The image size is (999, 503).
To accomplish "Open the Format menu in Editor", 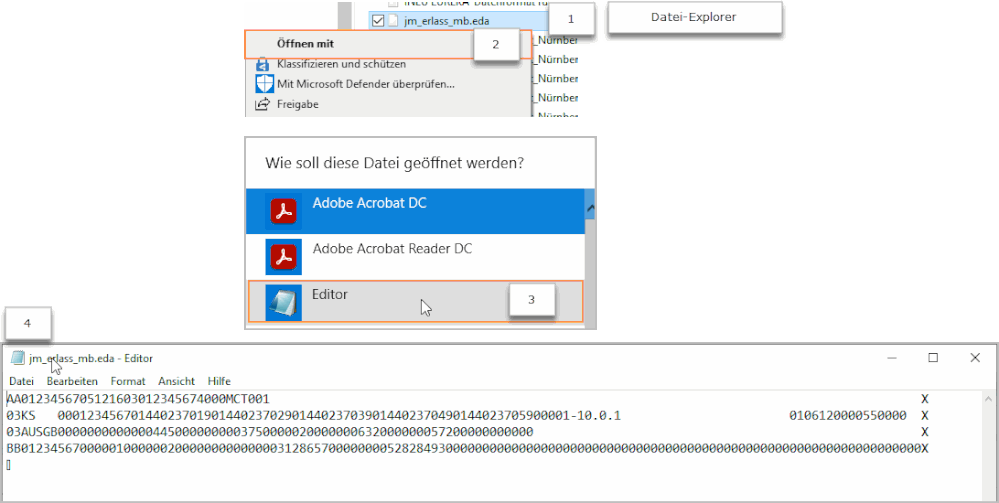I will [128, 381].
